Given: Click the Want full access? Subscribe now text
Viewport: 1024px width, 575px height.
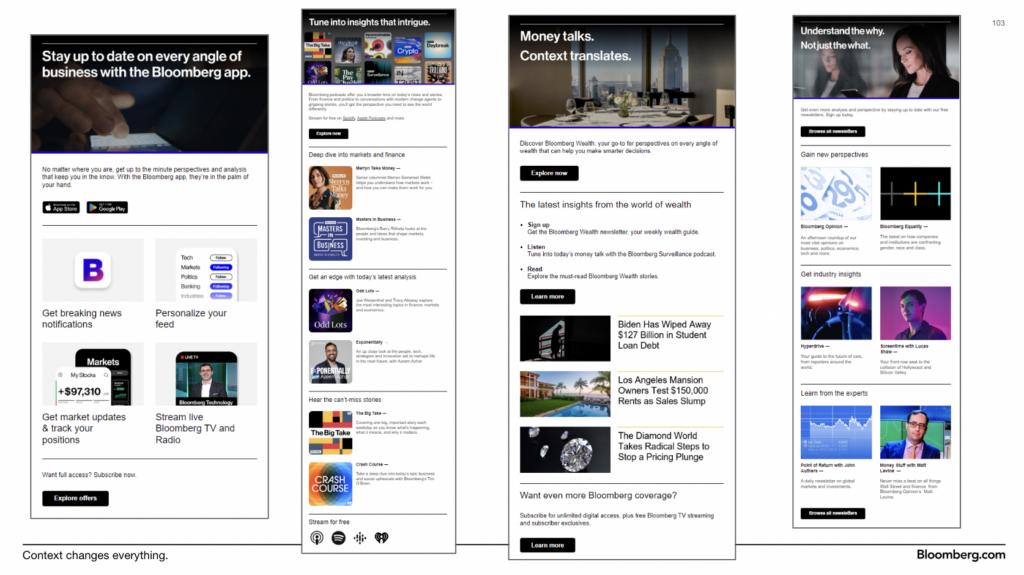Looking at the screenshot, I should click(x=89, y=475).
